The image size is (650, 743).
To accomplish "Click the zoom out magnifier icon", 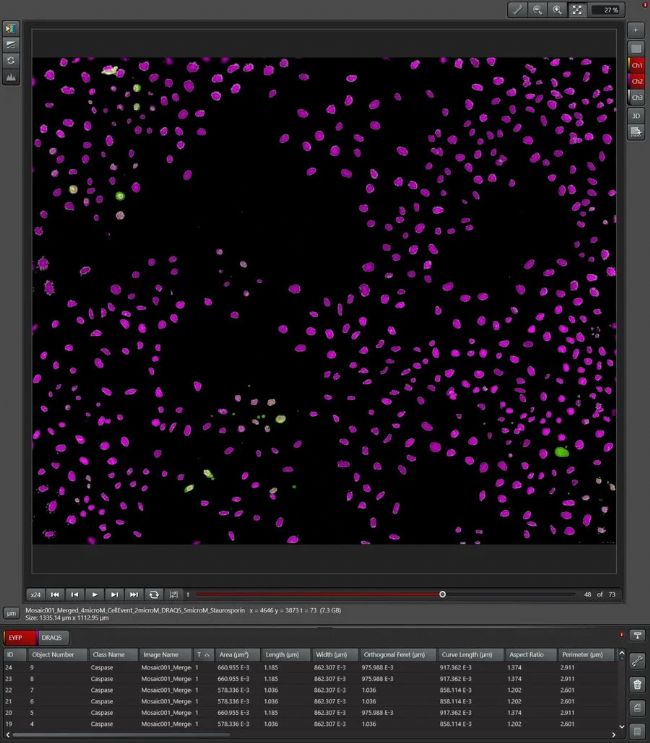I will [538, 9].
